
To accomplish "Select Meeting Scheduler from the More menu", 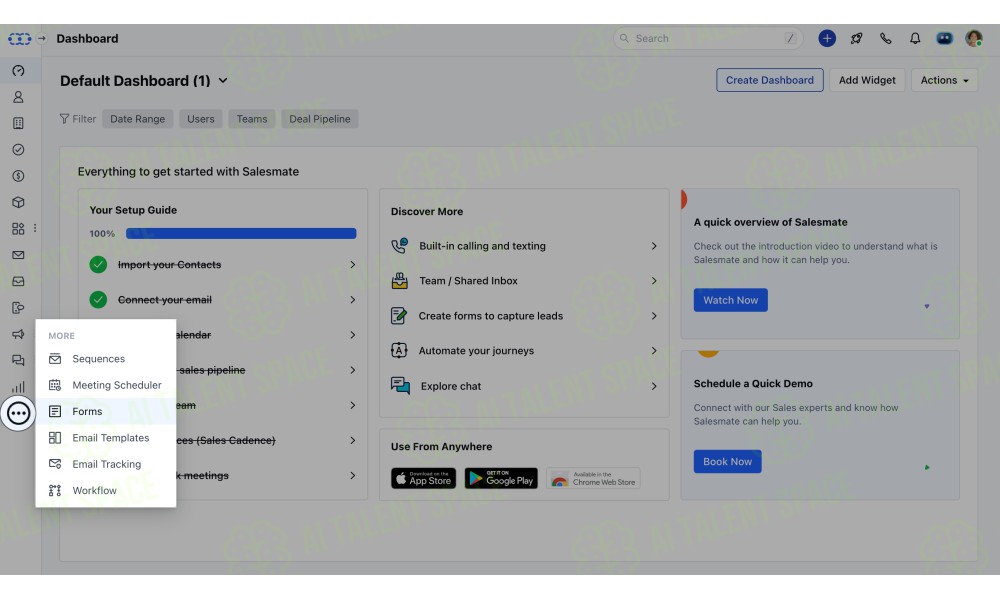I will point(106,385).
